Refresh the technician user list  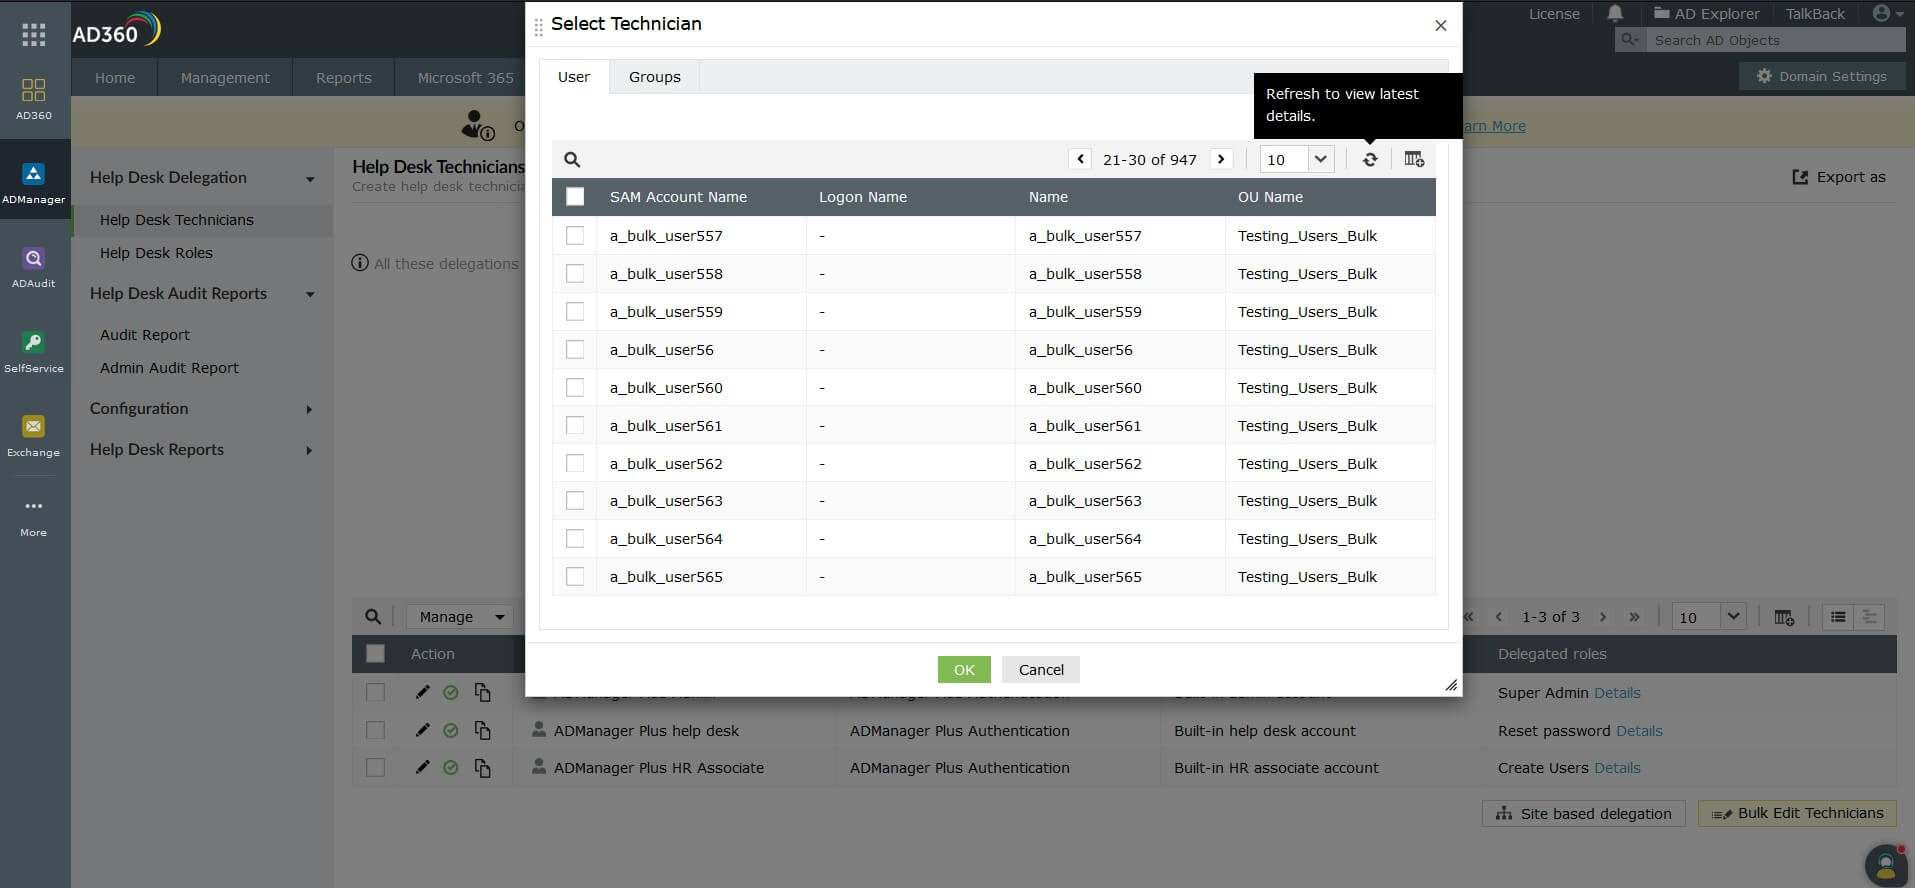pyautogui.click(x=1370, y=159)
